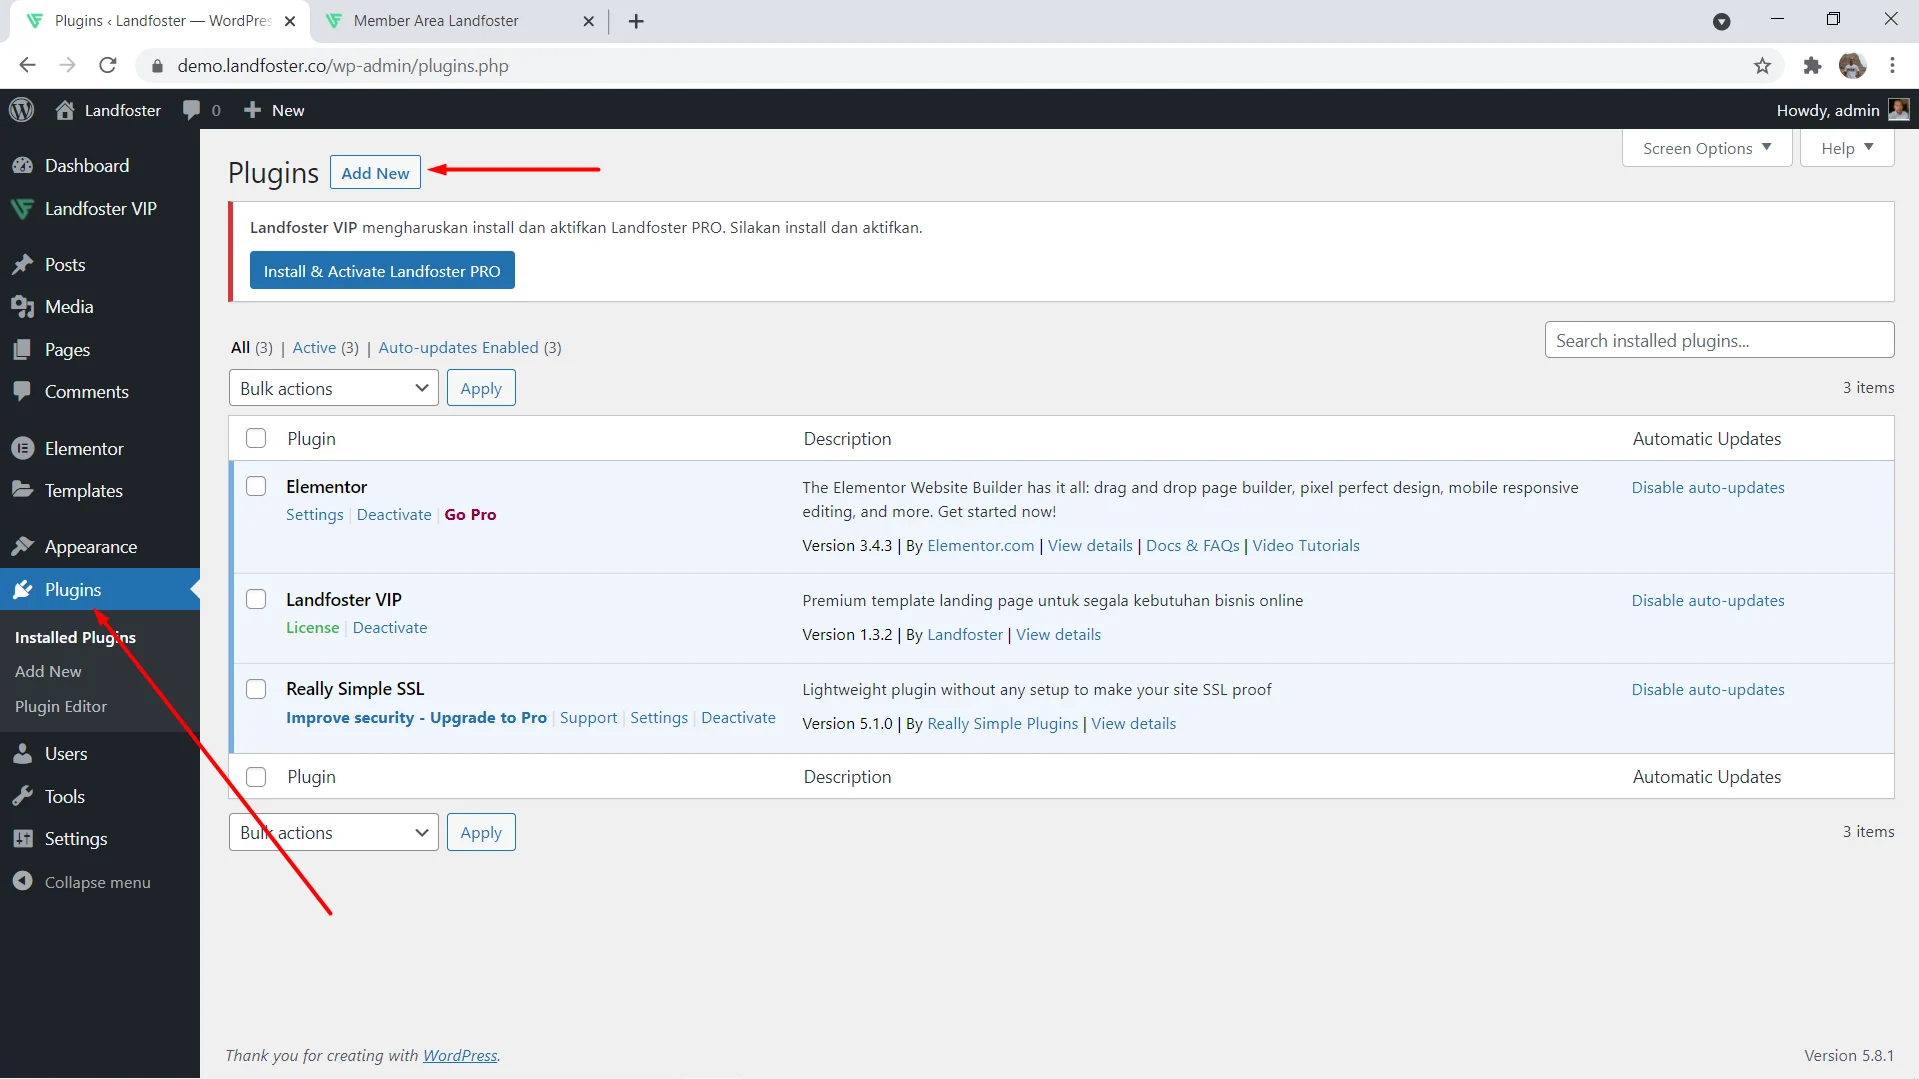The image size is (1919, 1079).
Task: Click the Templates folder icon
Action: point(23,490)
